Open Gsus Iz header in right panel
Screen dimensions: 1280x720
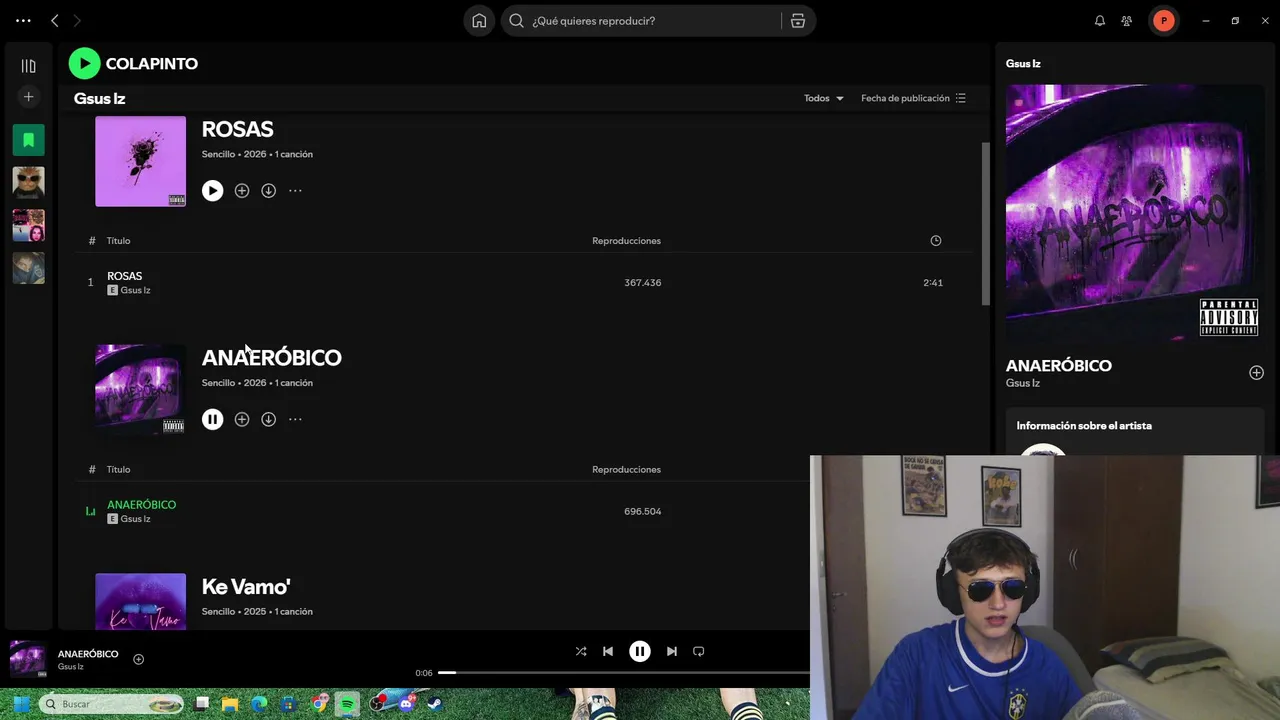tap(1023, 64)
